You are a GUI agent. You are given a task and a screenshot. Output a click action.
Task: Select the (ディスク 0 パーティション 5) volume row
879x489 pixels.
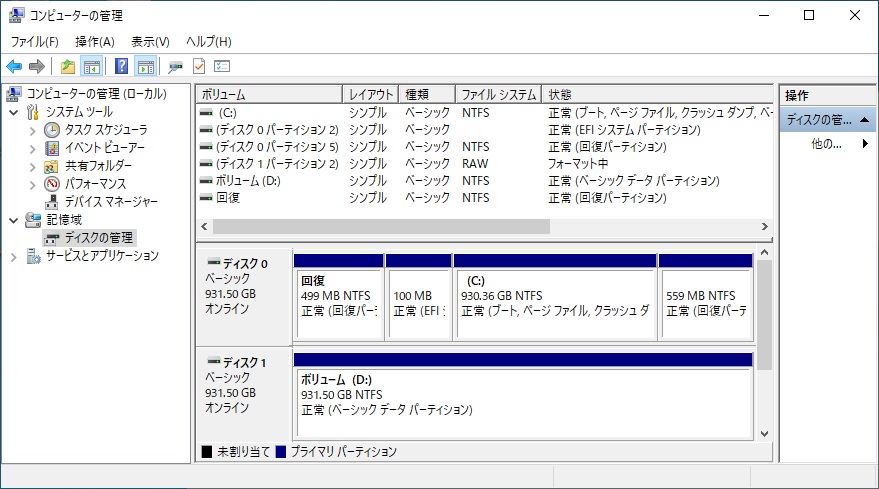pos(485,147)
